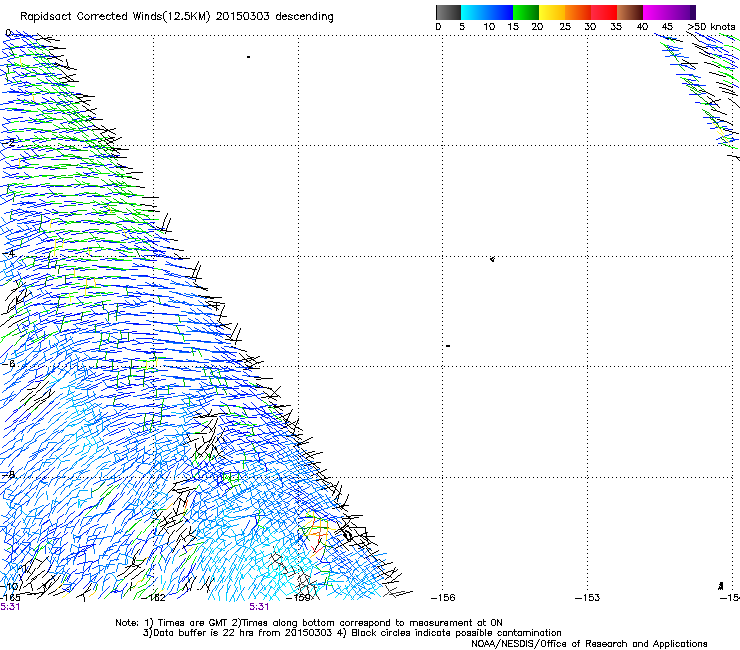Pick the dark purple 45-50 knots legend segment
This screenshot has height=650, width=740.
pyautogui.click(x=682, y=12)
